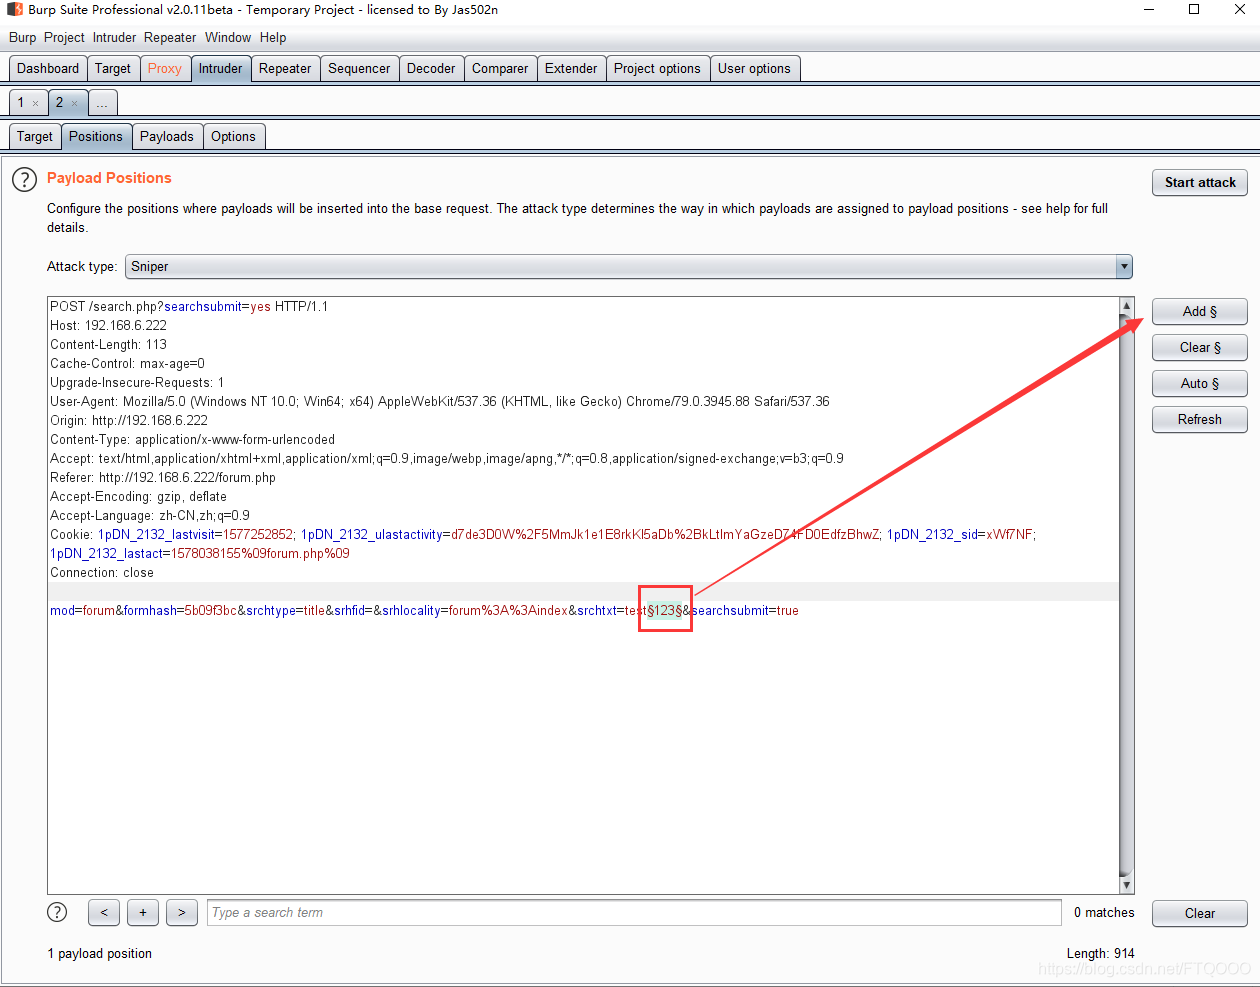Open the Project options tab
This screenshot has height=987, width=1260.
657,69
